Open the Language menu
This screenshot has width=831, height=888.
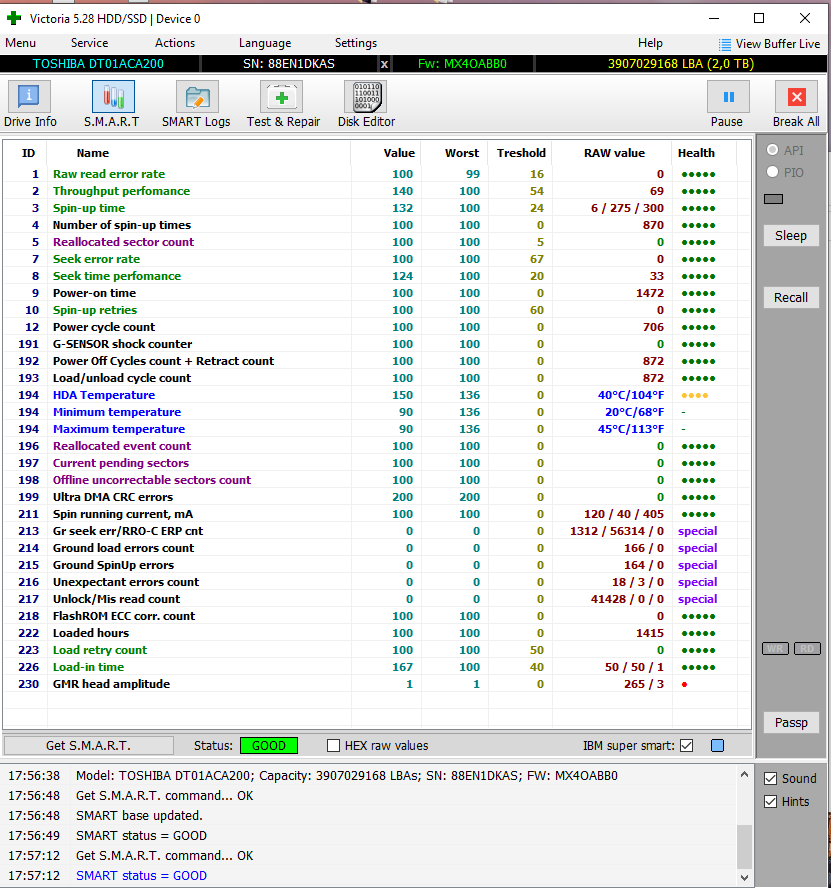(265, 43)
